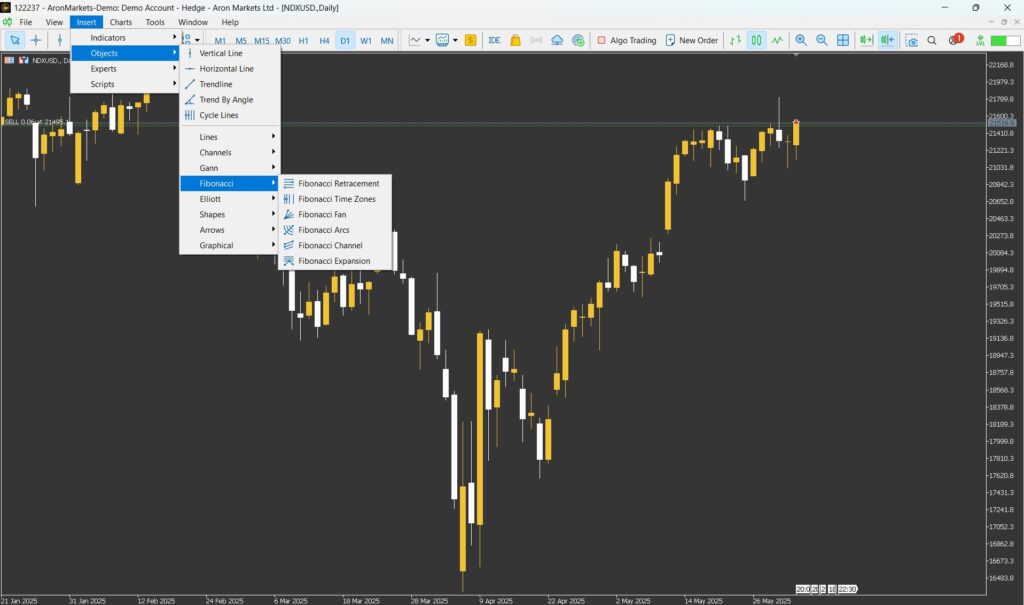
Task: Switch chart to bar chart style
Action: pos(735,40)
